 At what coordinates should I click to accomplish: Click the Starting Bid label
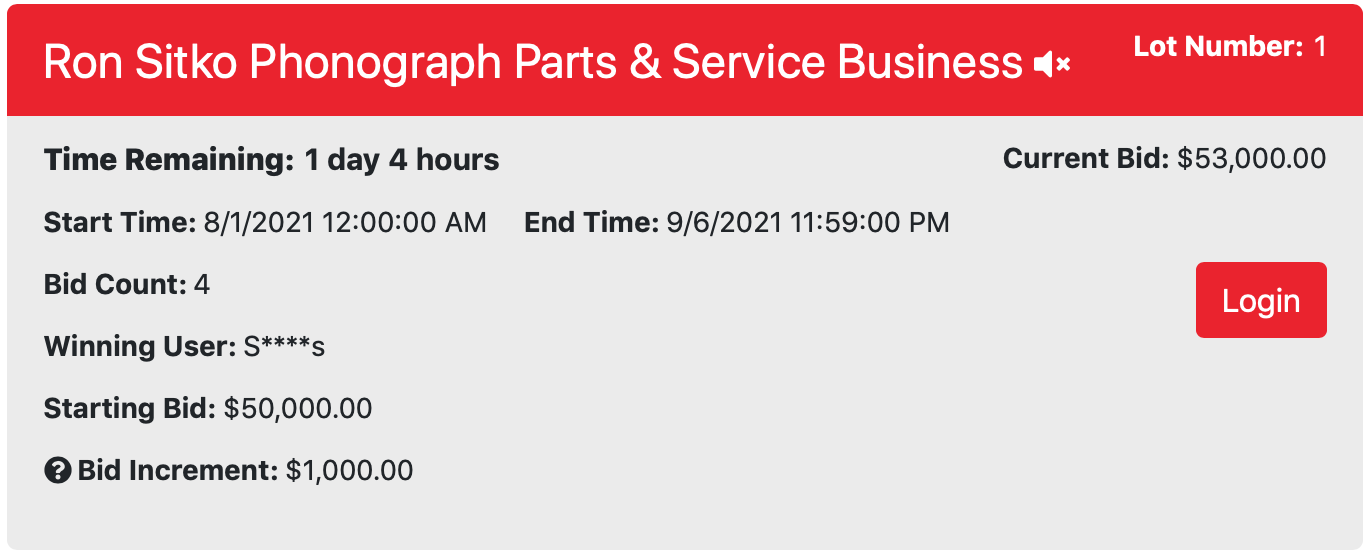(x=129, y=408)
